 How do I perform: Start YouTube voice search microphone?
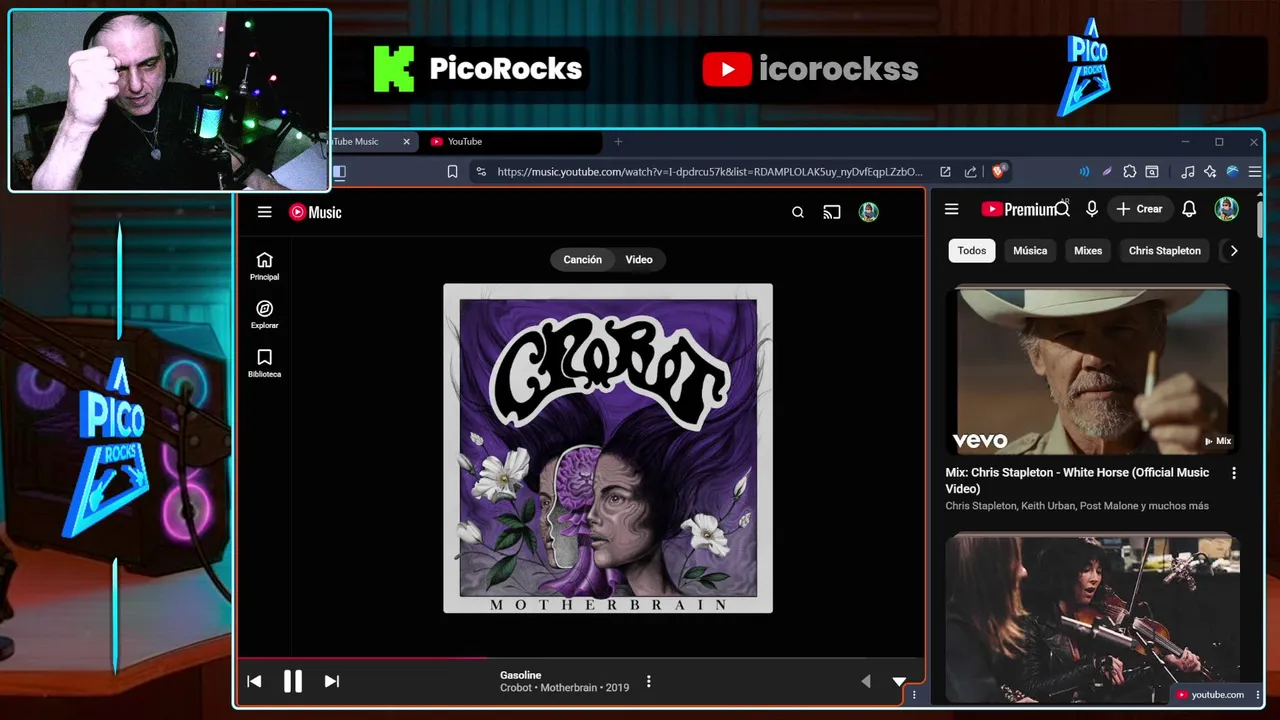[x=1092, y=209]
